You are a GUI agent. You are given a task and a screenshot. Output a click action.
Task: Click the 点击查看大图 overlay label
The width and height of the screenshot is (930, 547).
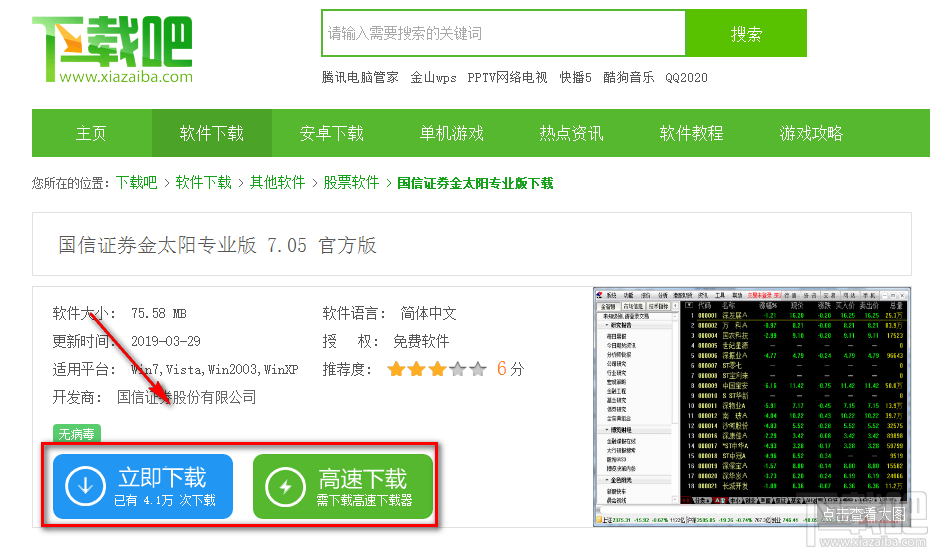[x=864, y=514]
